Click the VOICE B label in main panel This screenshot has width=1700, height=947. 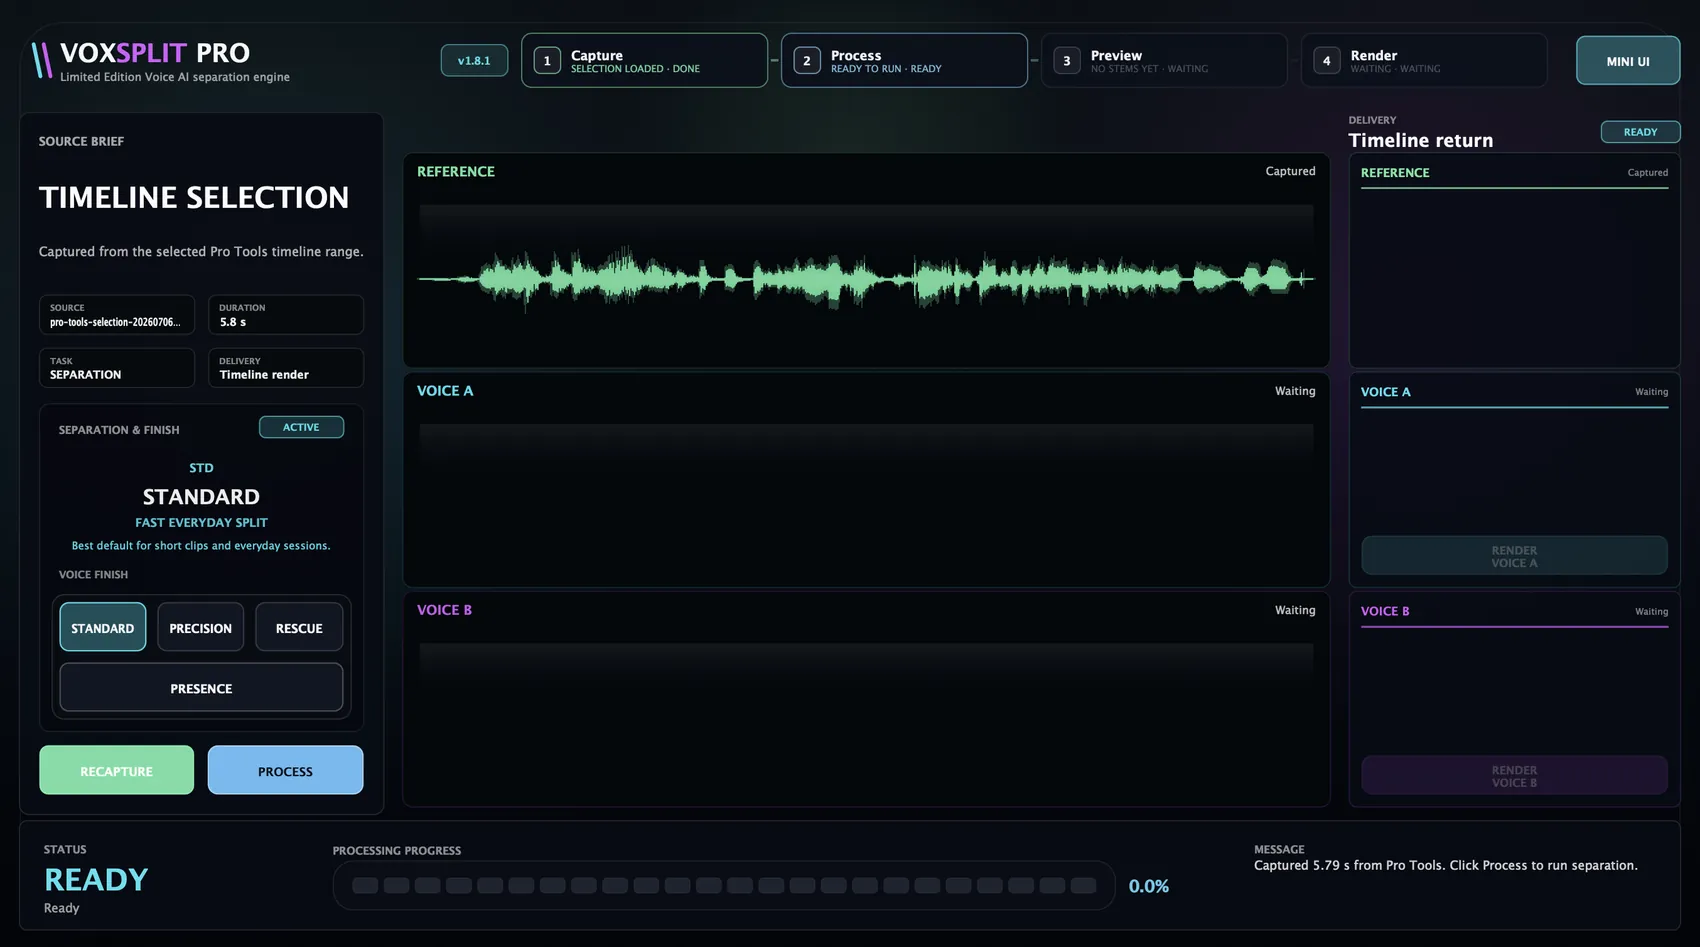point(444,610)
